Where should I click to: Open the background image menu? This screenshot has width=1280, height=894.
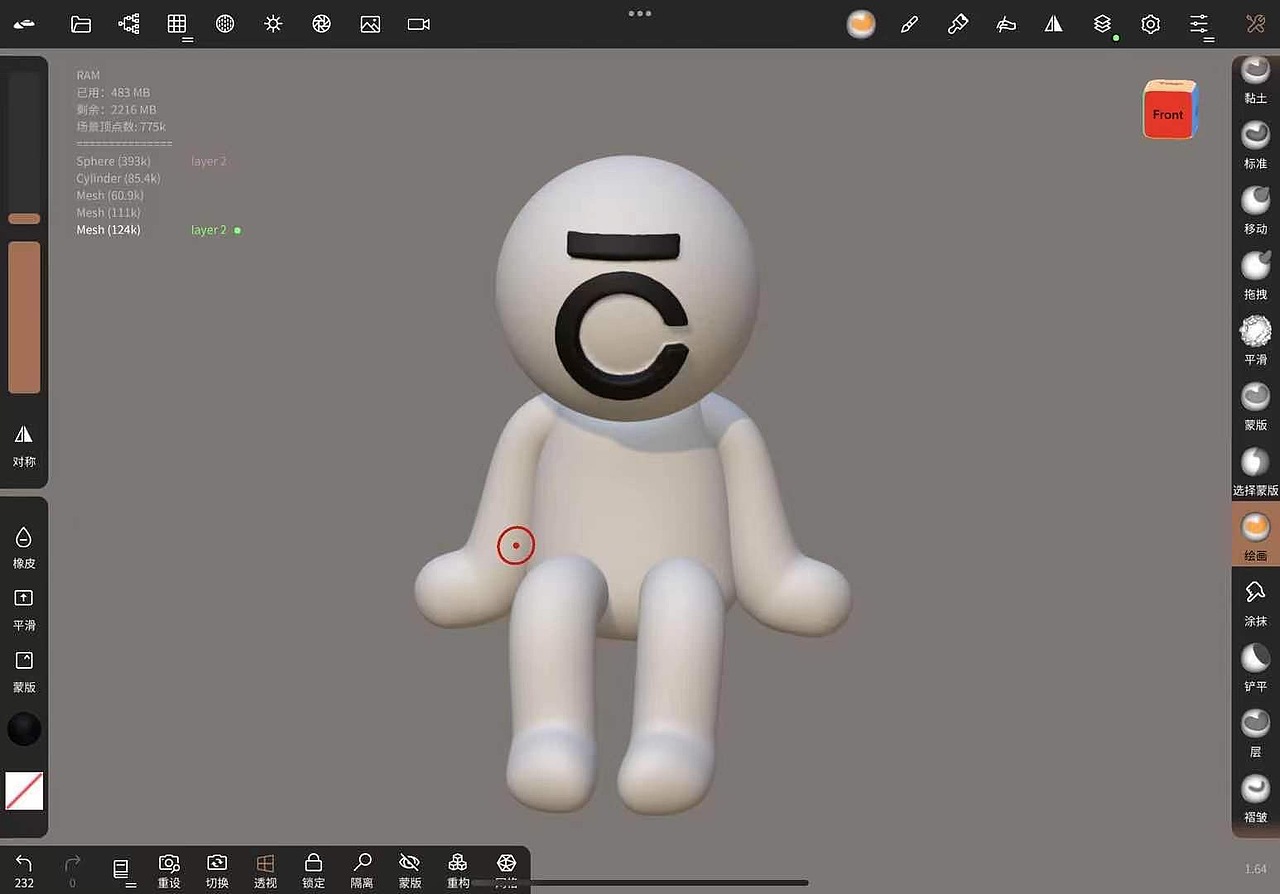tap(370, 24)
